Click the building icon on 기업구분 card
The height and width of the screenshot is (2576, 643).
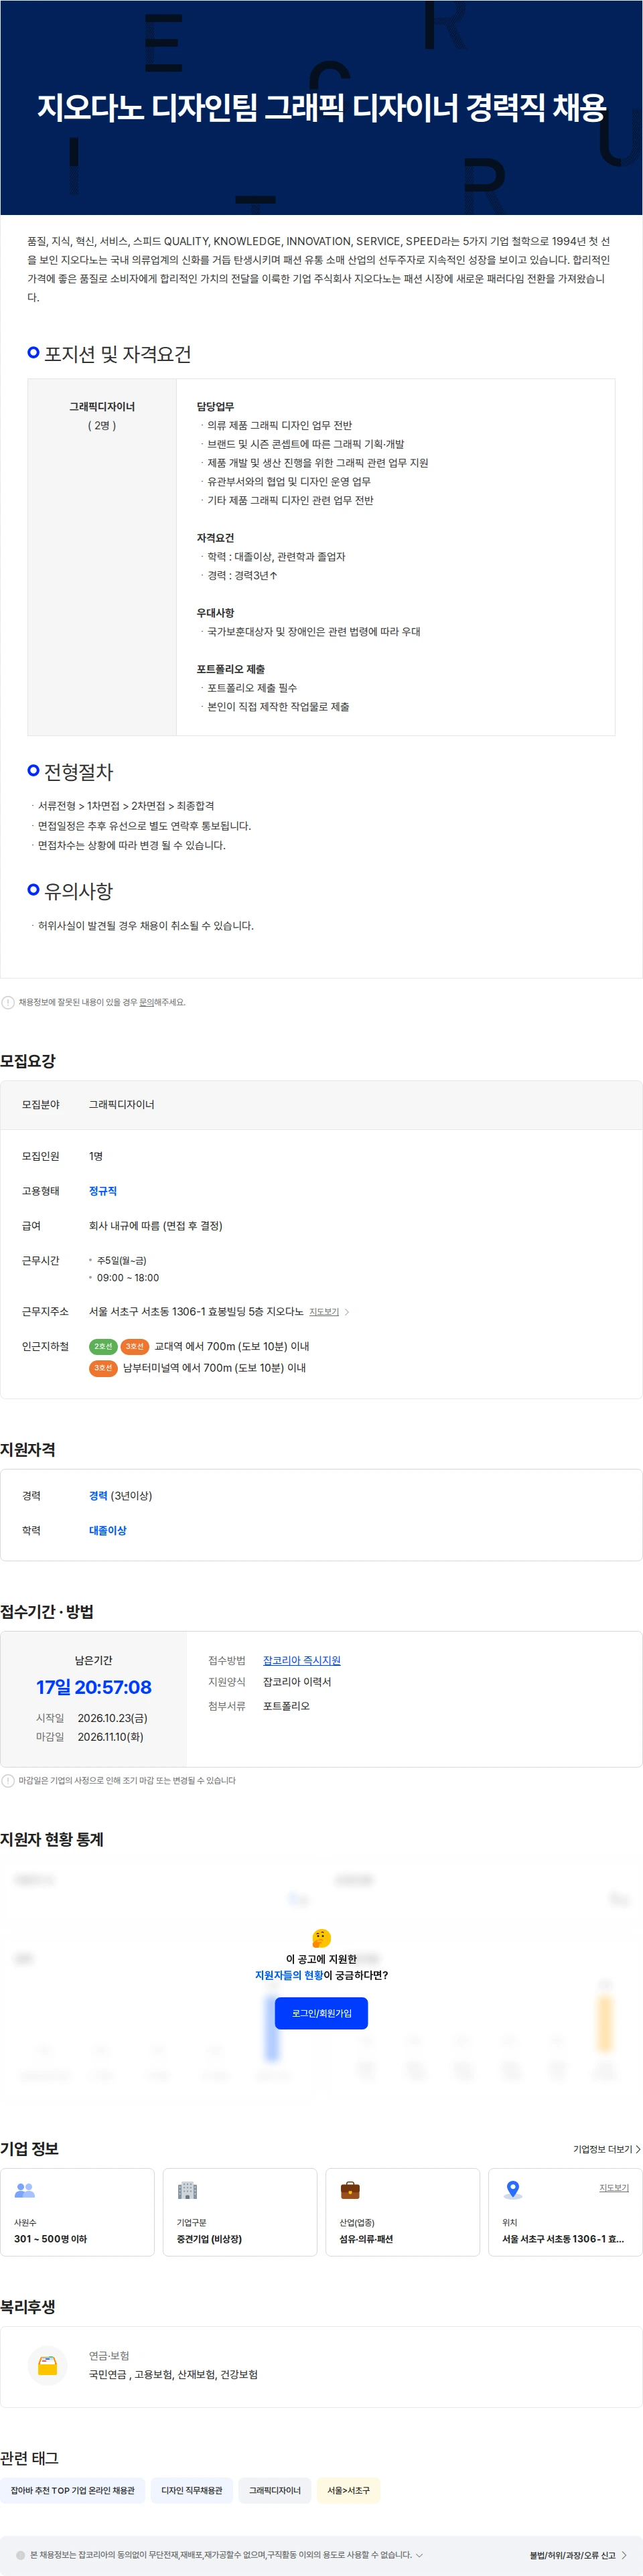click(187, 2190)
